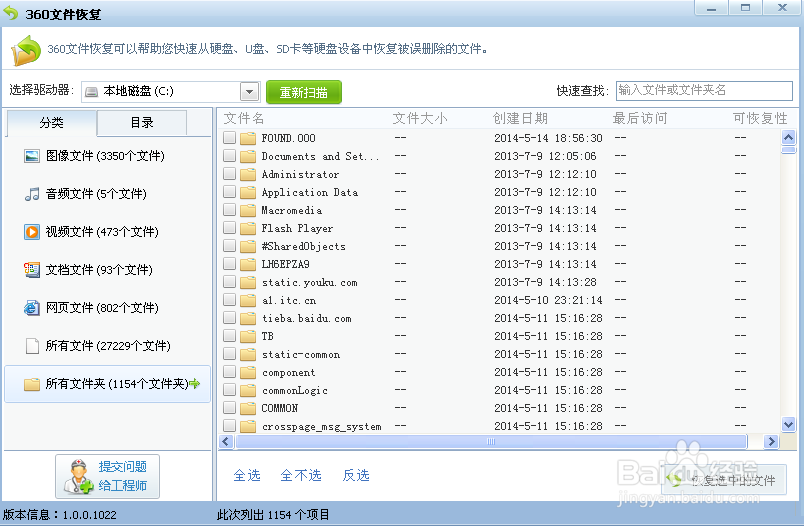
Task: Click the web page files IE icon
Action: tap(32, 308)
